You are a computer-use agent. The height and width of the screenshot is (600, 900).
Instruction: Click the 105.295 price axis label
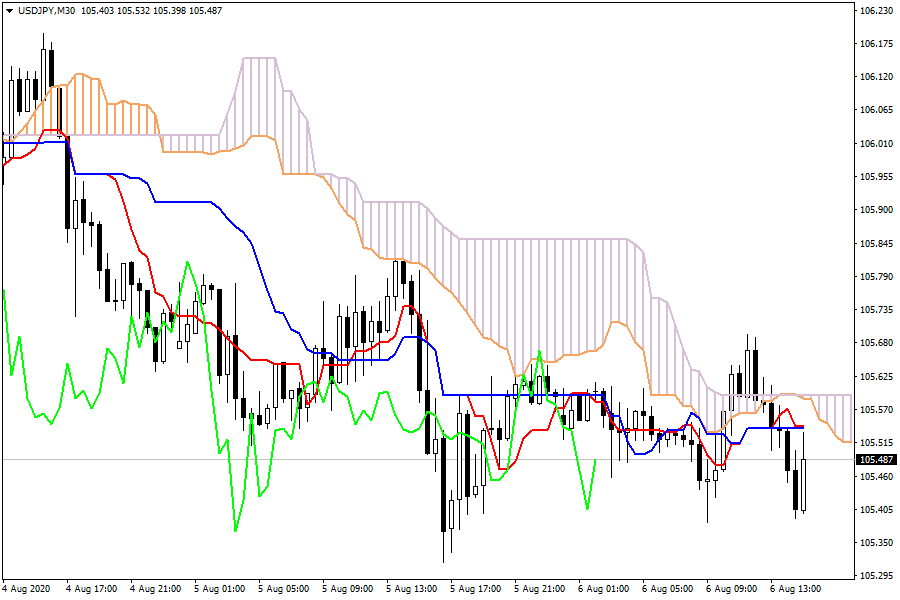875,577
